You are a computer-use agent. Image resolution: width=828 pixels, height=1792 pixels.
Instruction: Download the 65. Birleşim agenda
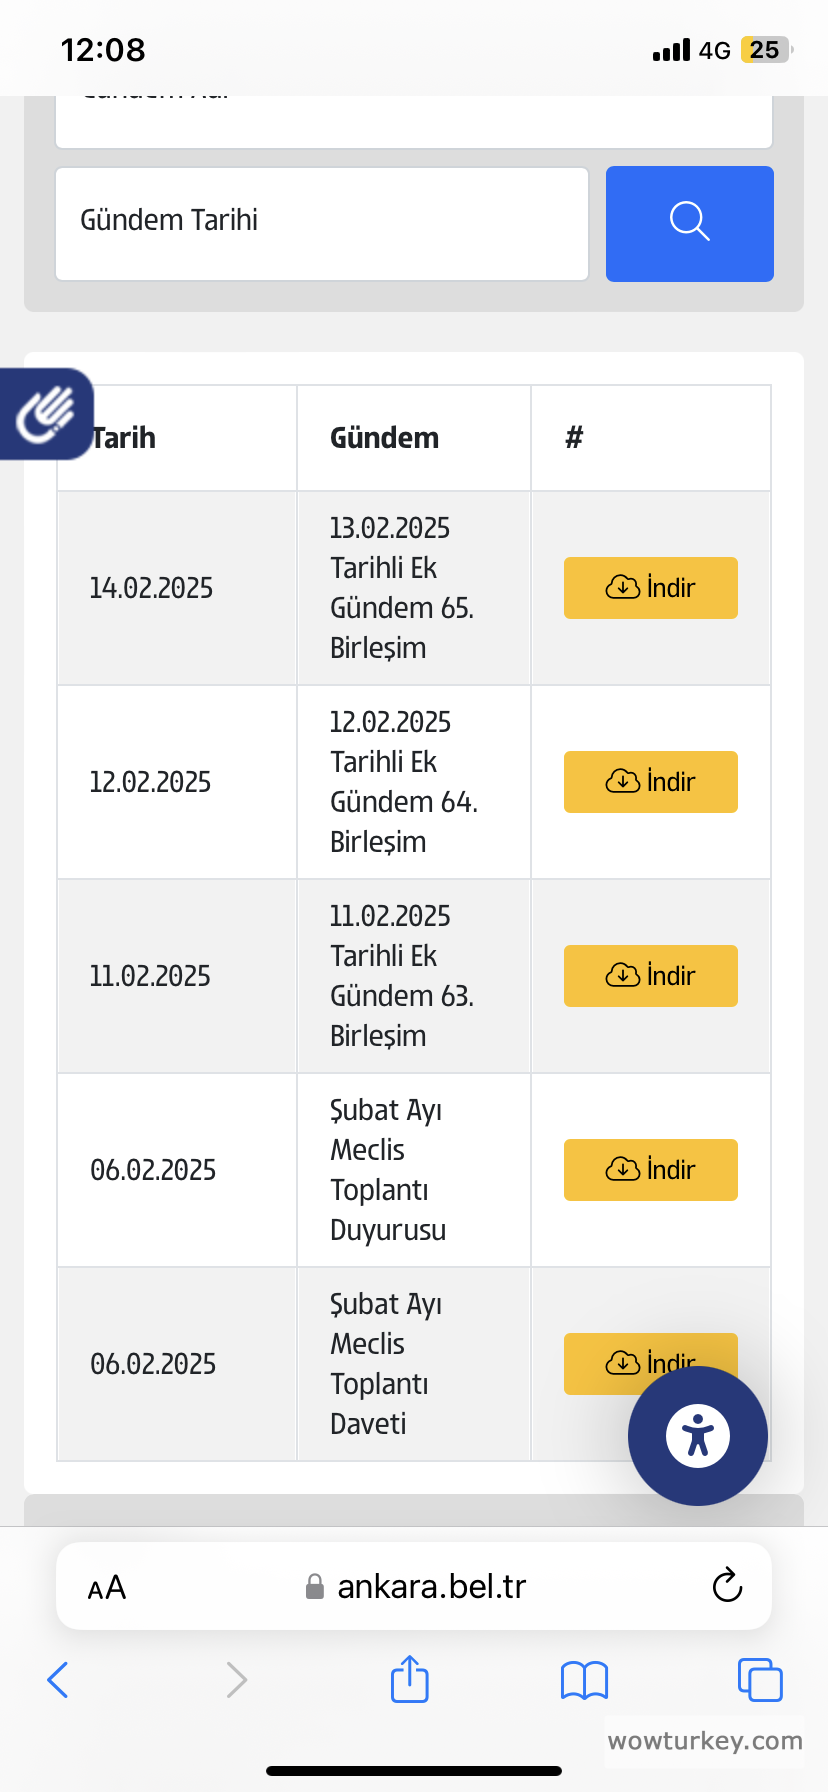(x=650, y=588)
